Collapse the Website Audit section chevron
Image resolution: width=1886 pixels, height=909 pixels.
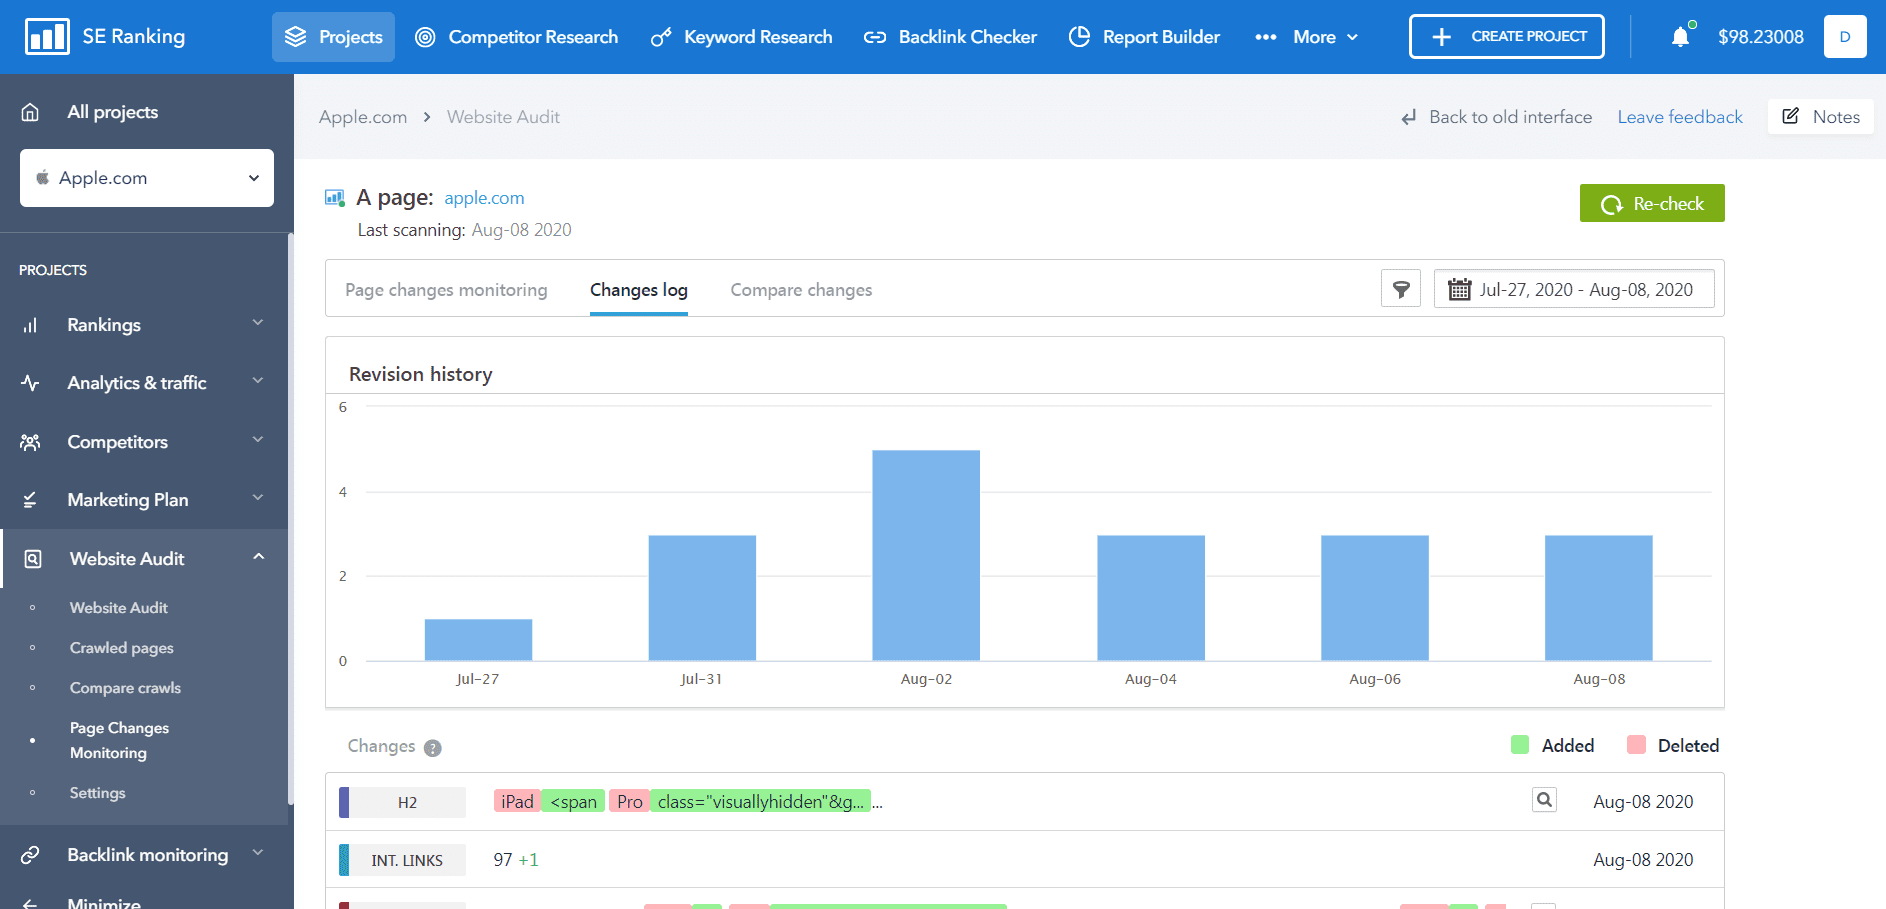pyautogui.click(x=259, y=557)
